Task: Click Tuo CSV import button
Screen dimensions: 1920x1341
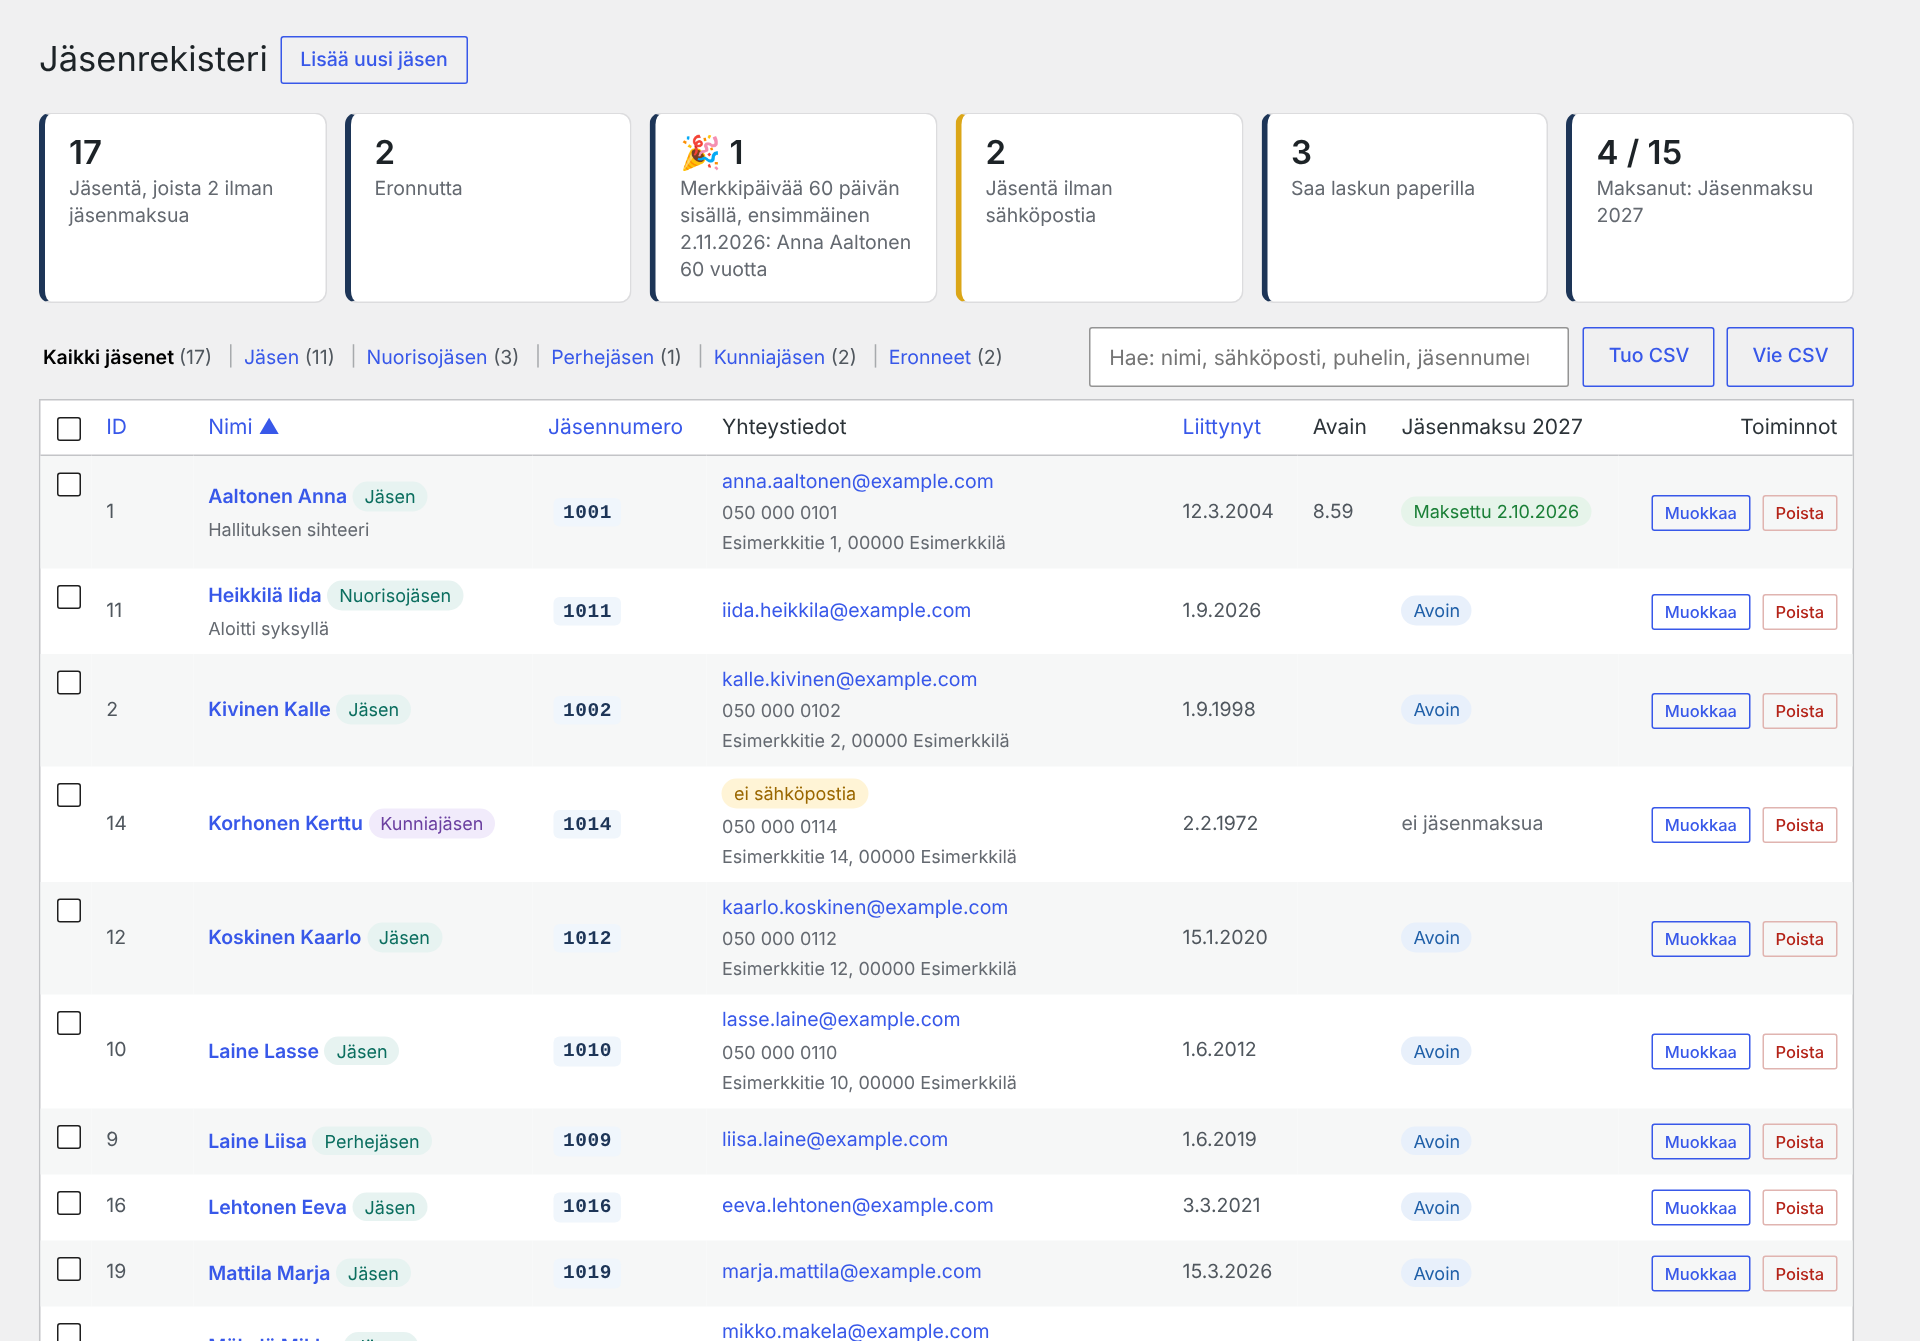Action: pyautogui.click(x=1648, y=356)
